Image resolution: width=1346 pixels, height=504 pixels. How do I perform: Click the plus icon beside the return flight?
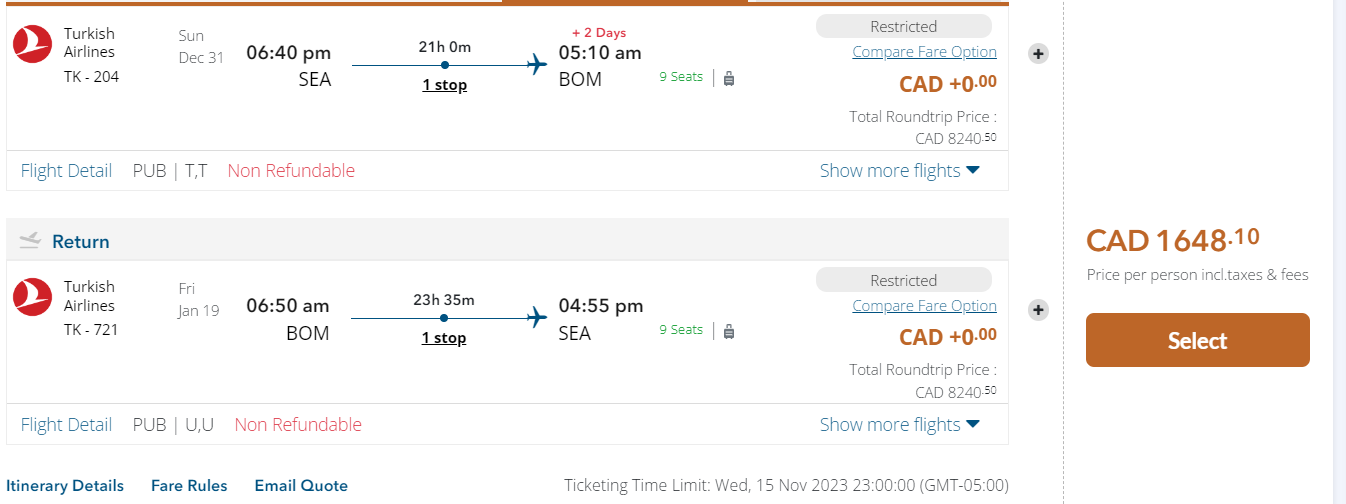(x=1039, y=310)
